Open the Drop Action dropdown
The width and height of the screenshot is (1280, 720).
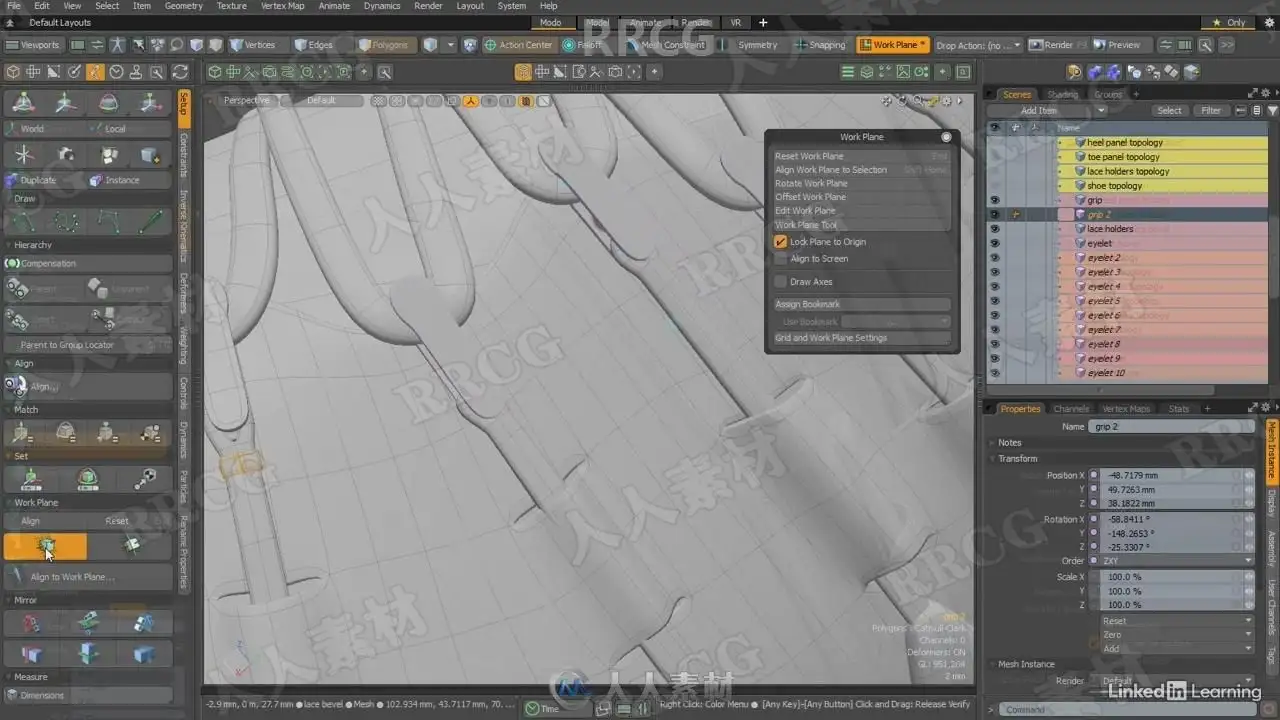tap(979, 45)
